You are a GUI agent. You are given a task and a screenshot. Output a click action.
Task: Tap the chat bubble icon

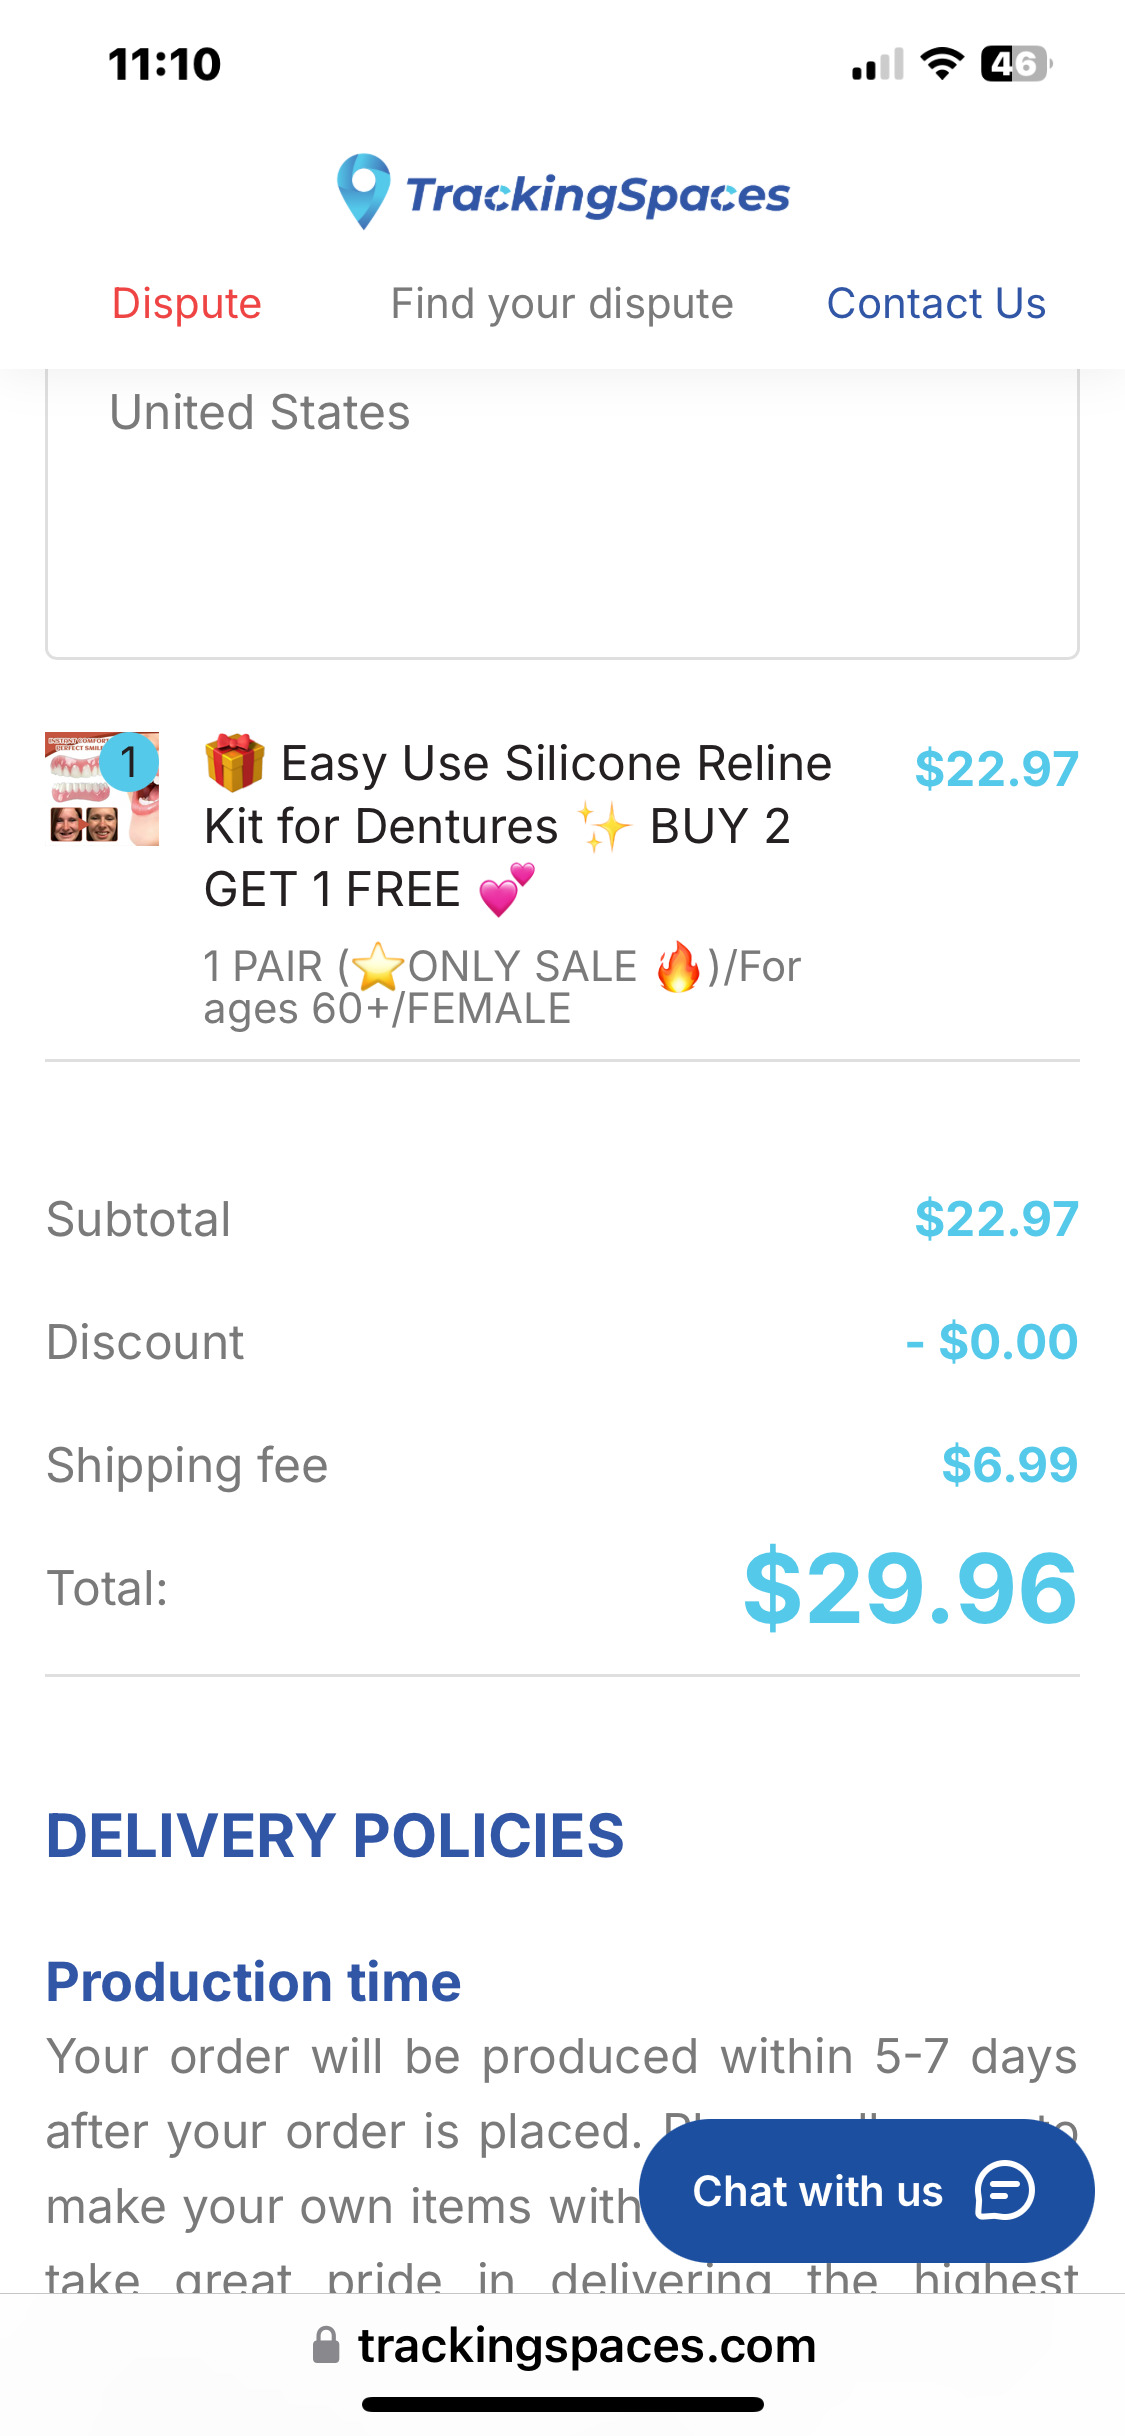[1004, 2190]
